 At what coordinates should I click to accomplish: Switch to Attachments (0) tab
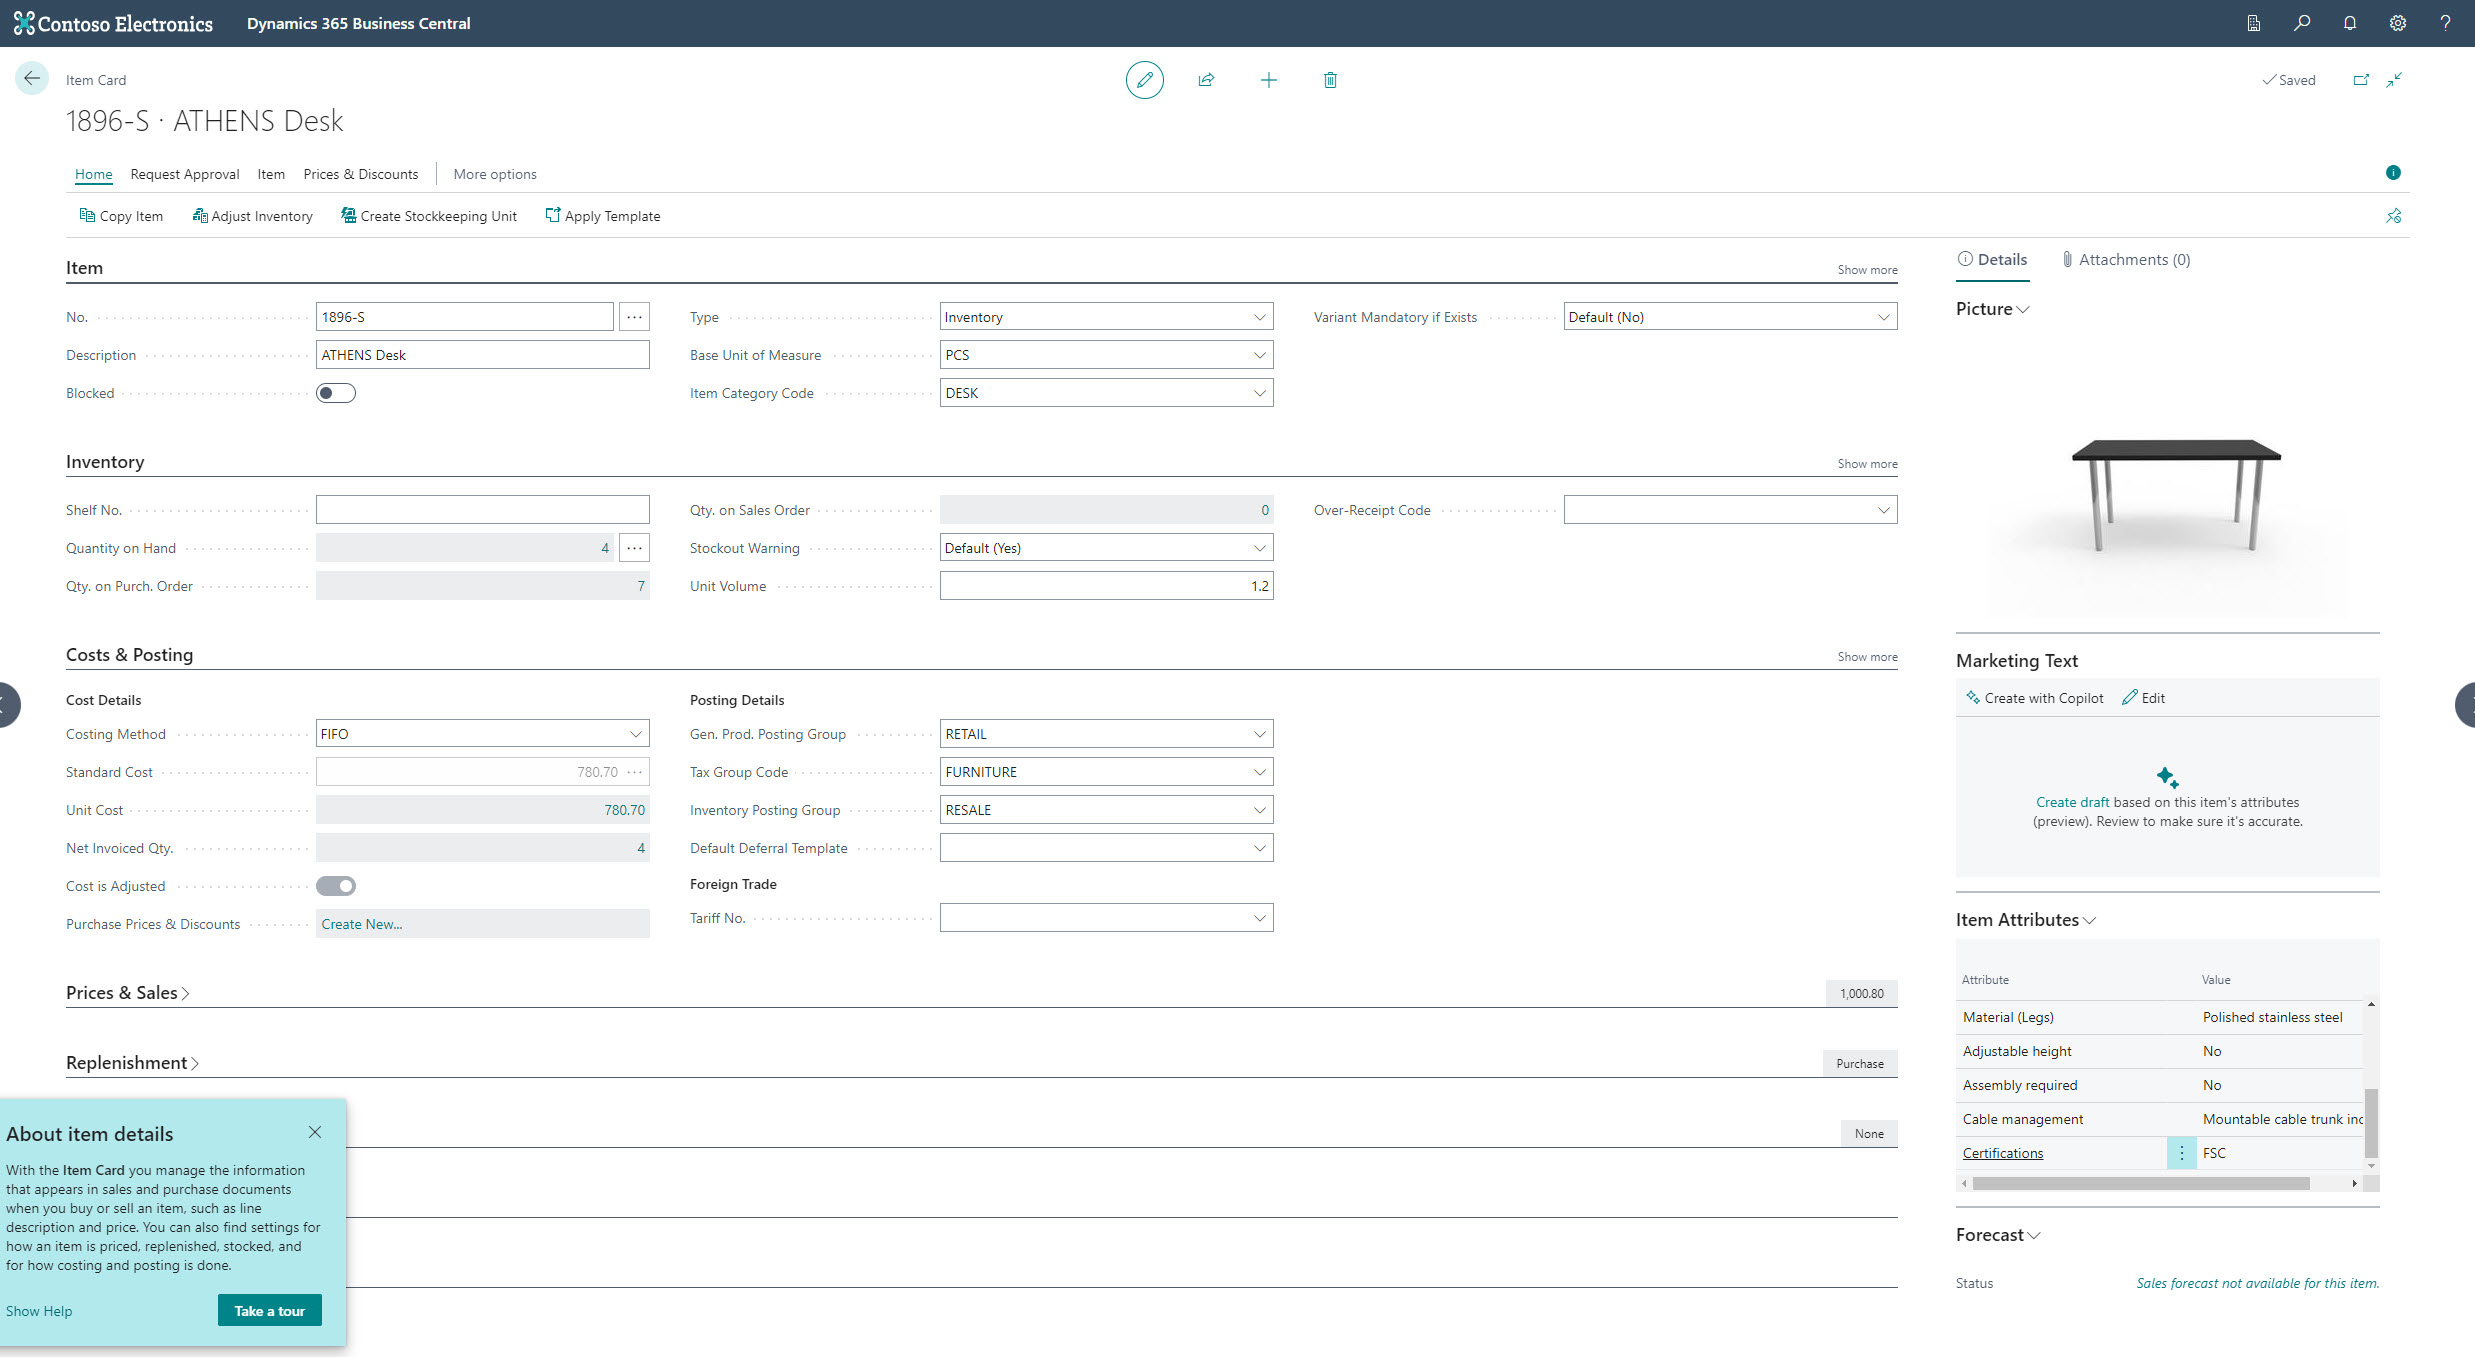pos(2125,259)
